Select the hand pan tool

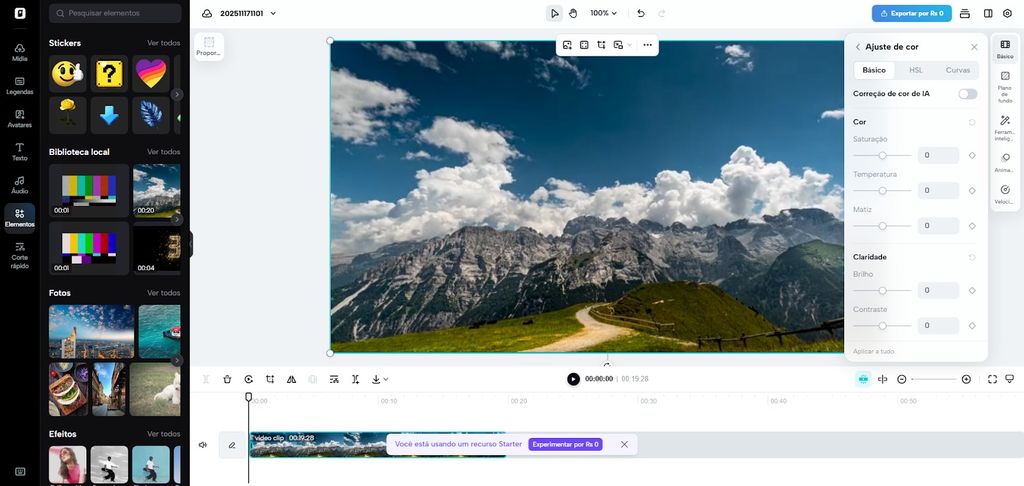pyautogui.click(x=573, y=13)
